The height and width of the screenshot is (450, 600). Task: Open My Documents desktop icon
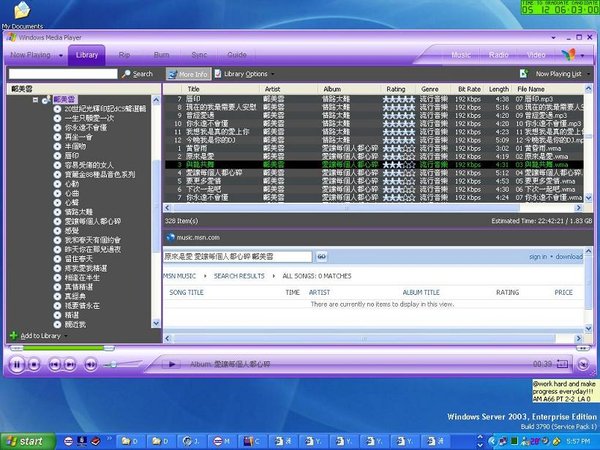pyautogui.click(x=22, y=15)
